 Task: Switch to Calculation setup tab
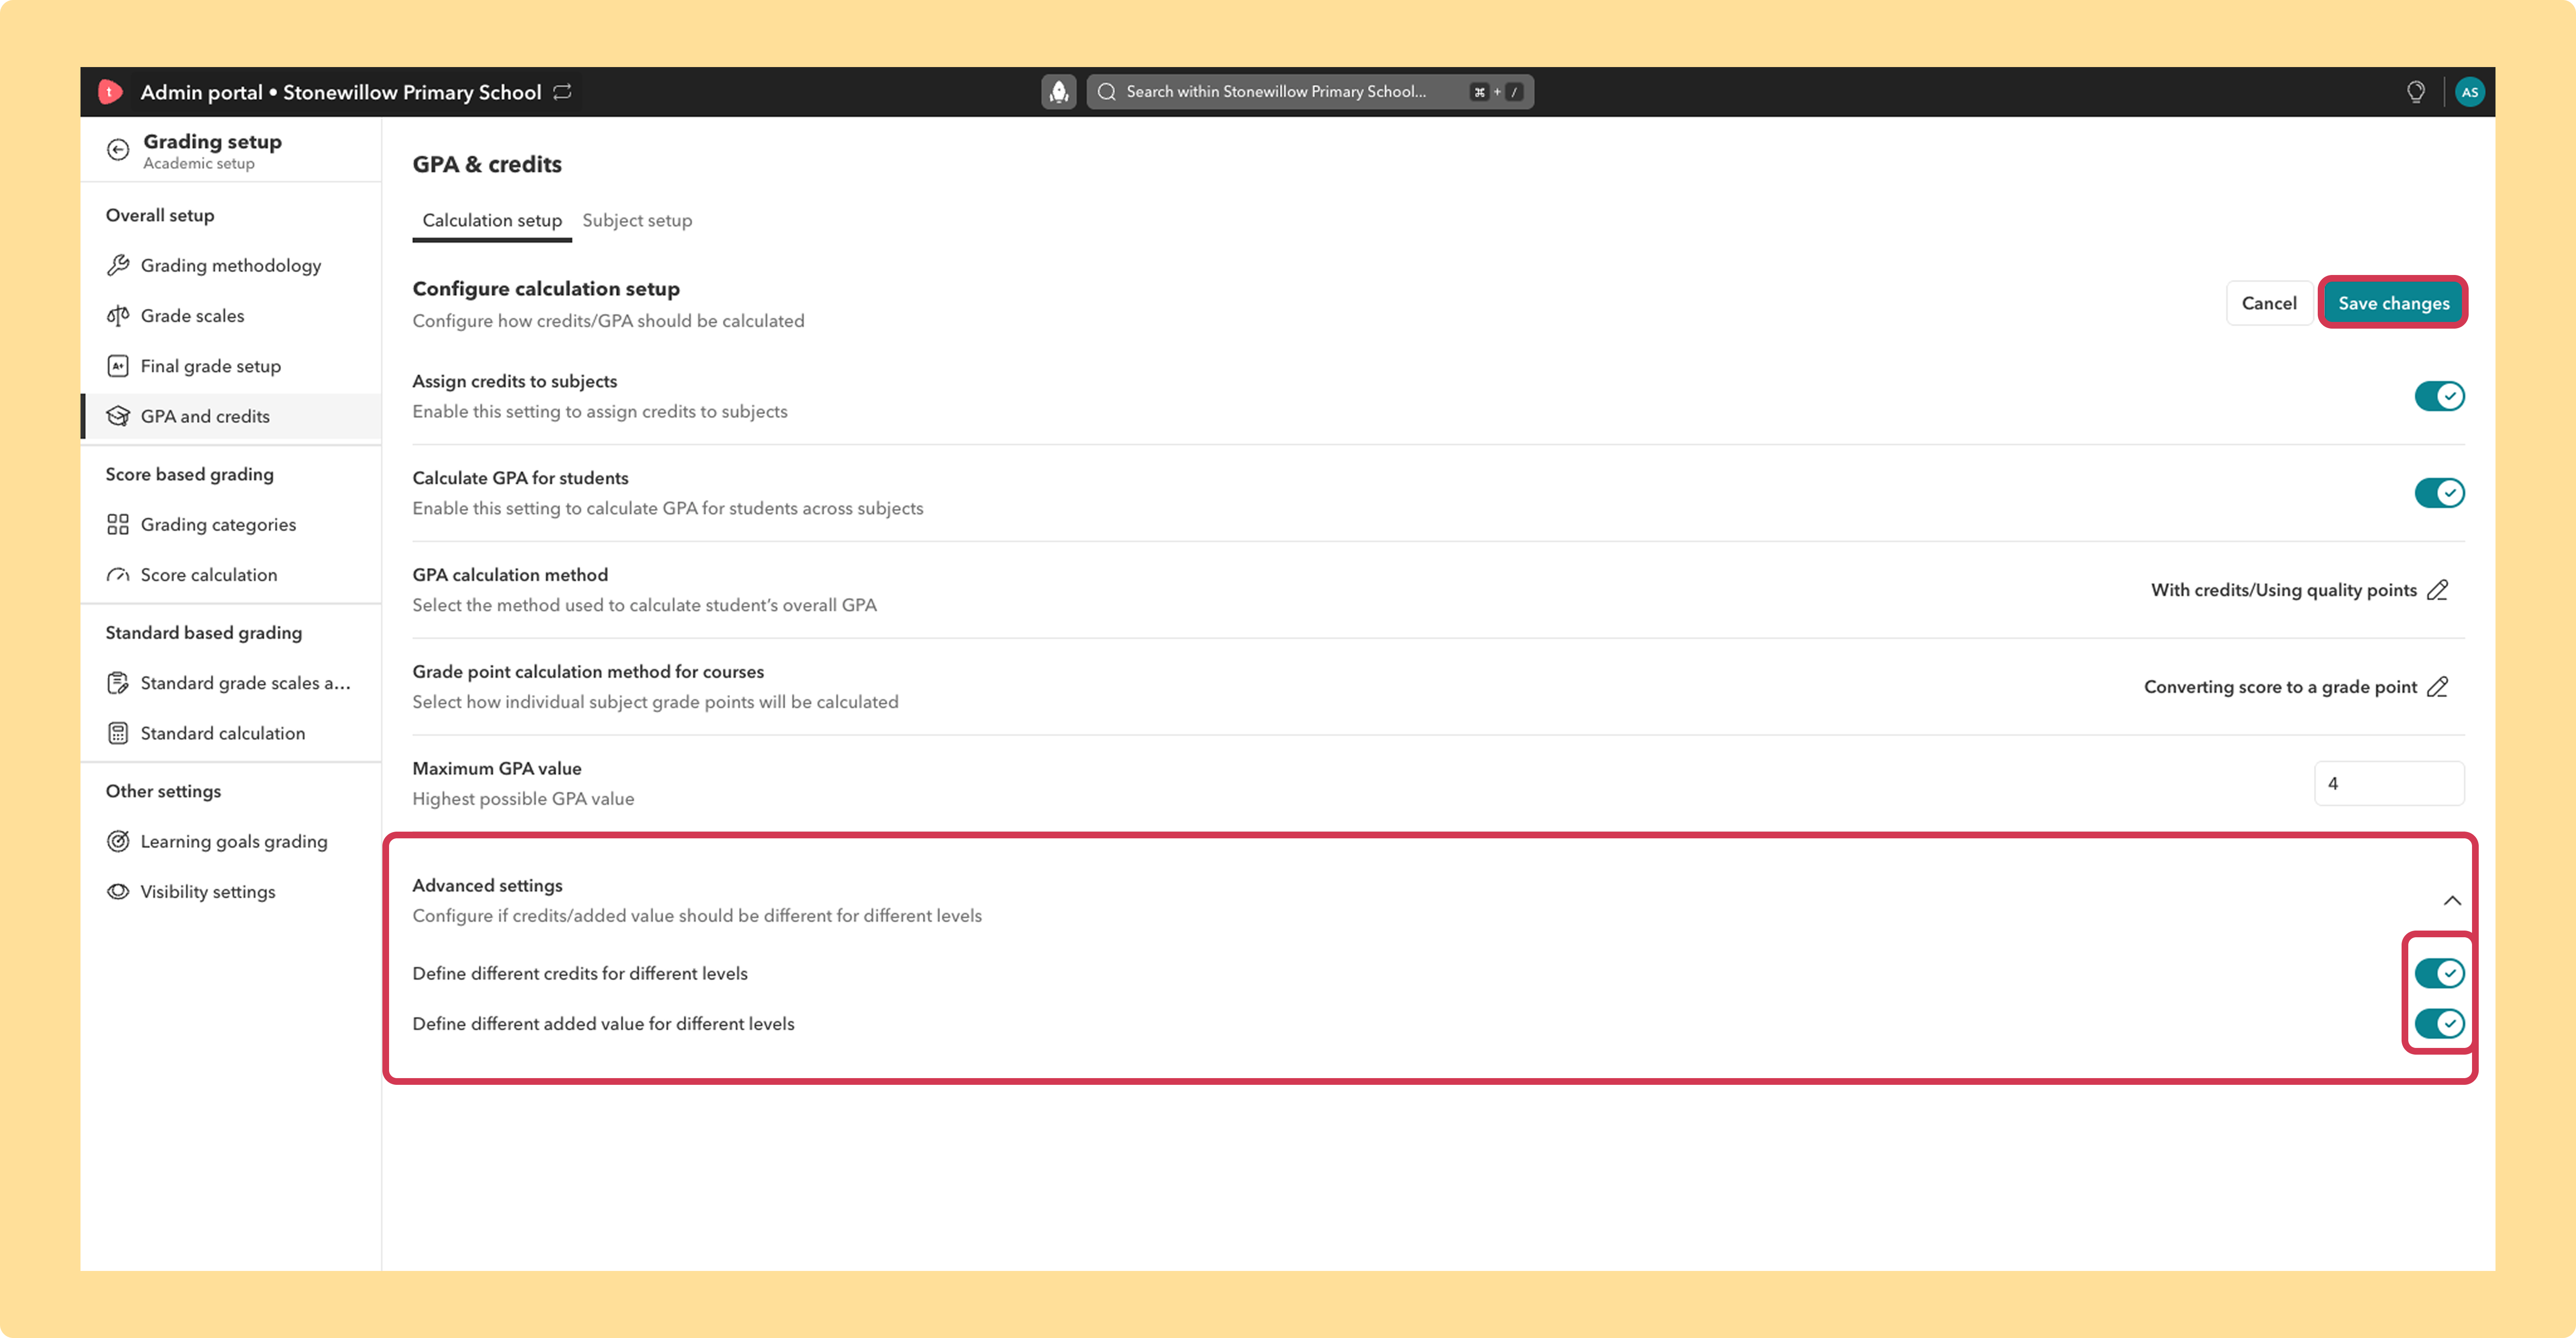point(492,220)
